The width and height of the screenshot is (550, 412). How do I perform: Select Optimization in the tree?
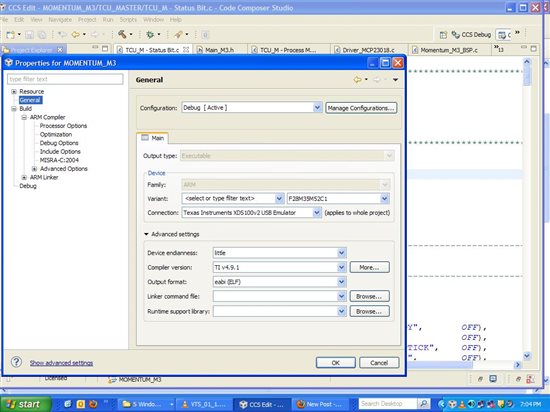pos(56,135)
